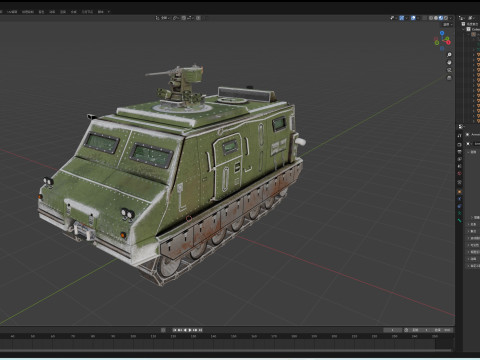
Task: Toggle X-ray mode in viewport header
Action: pos(425,18)
